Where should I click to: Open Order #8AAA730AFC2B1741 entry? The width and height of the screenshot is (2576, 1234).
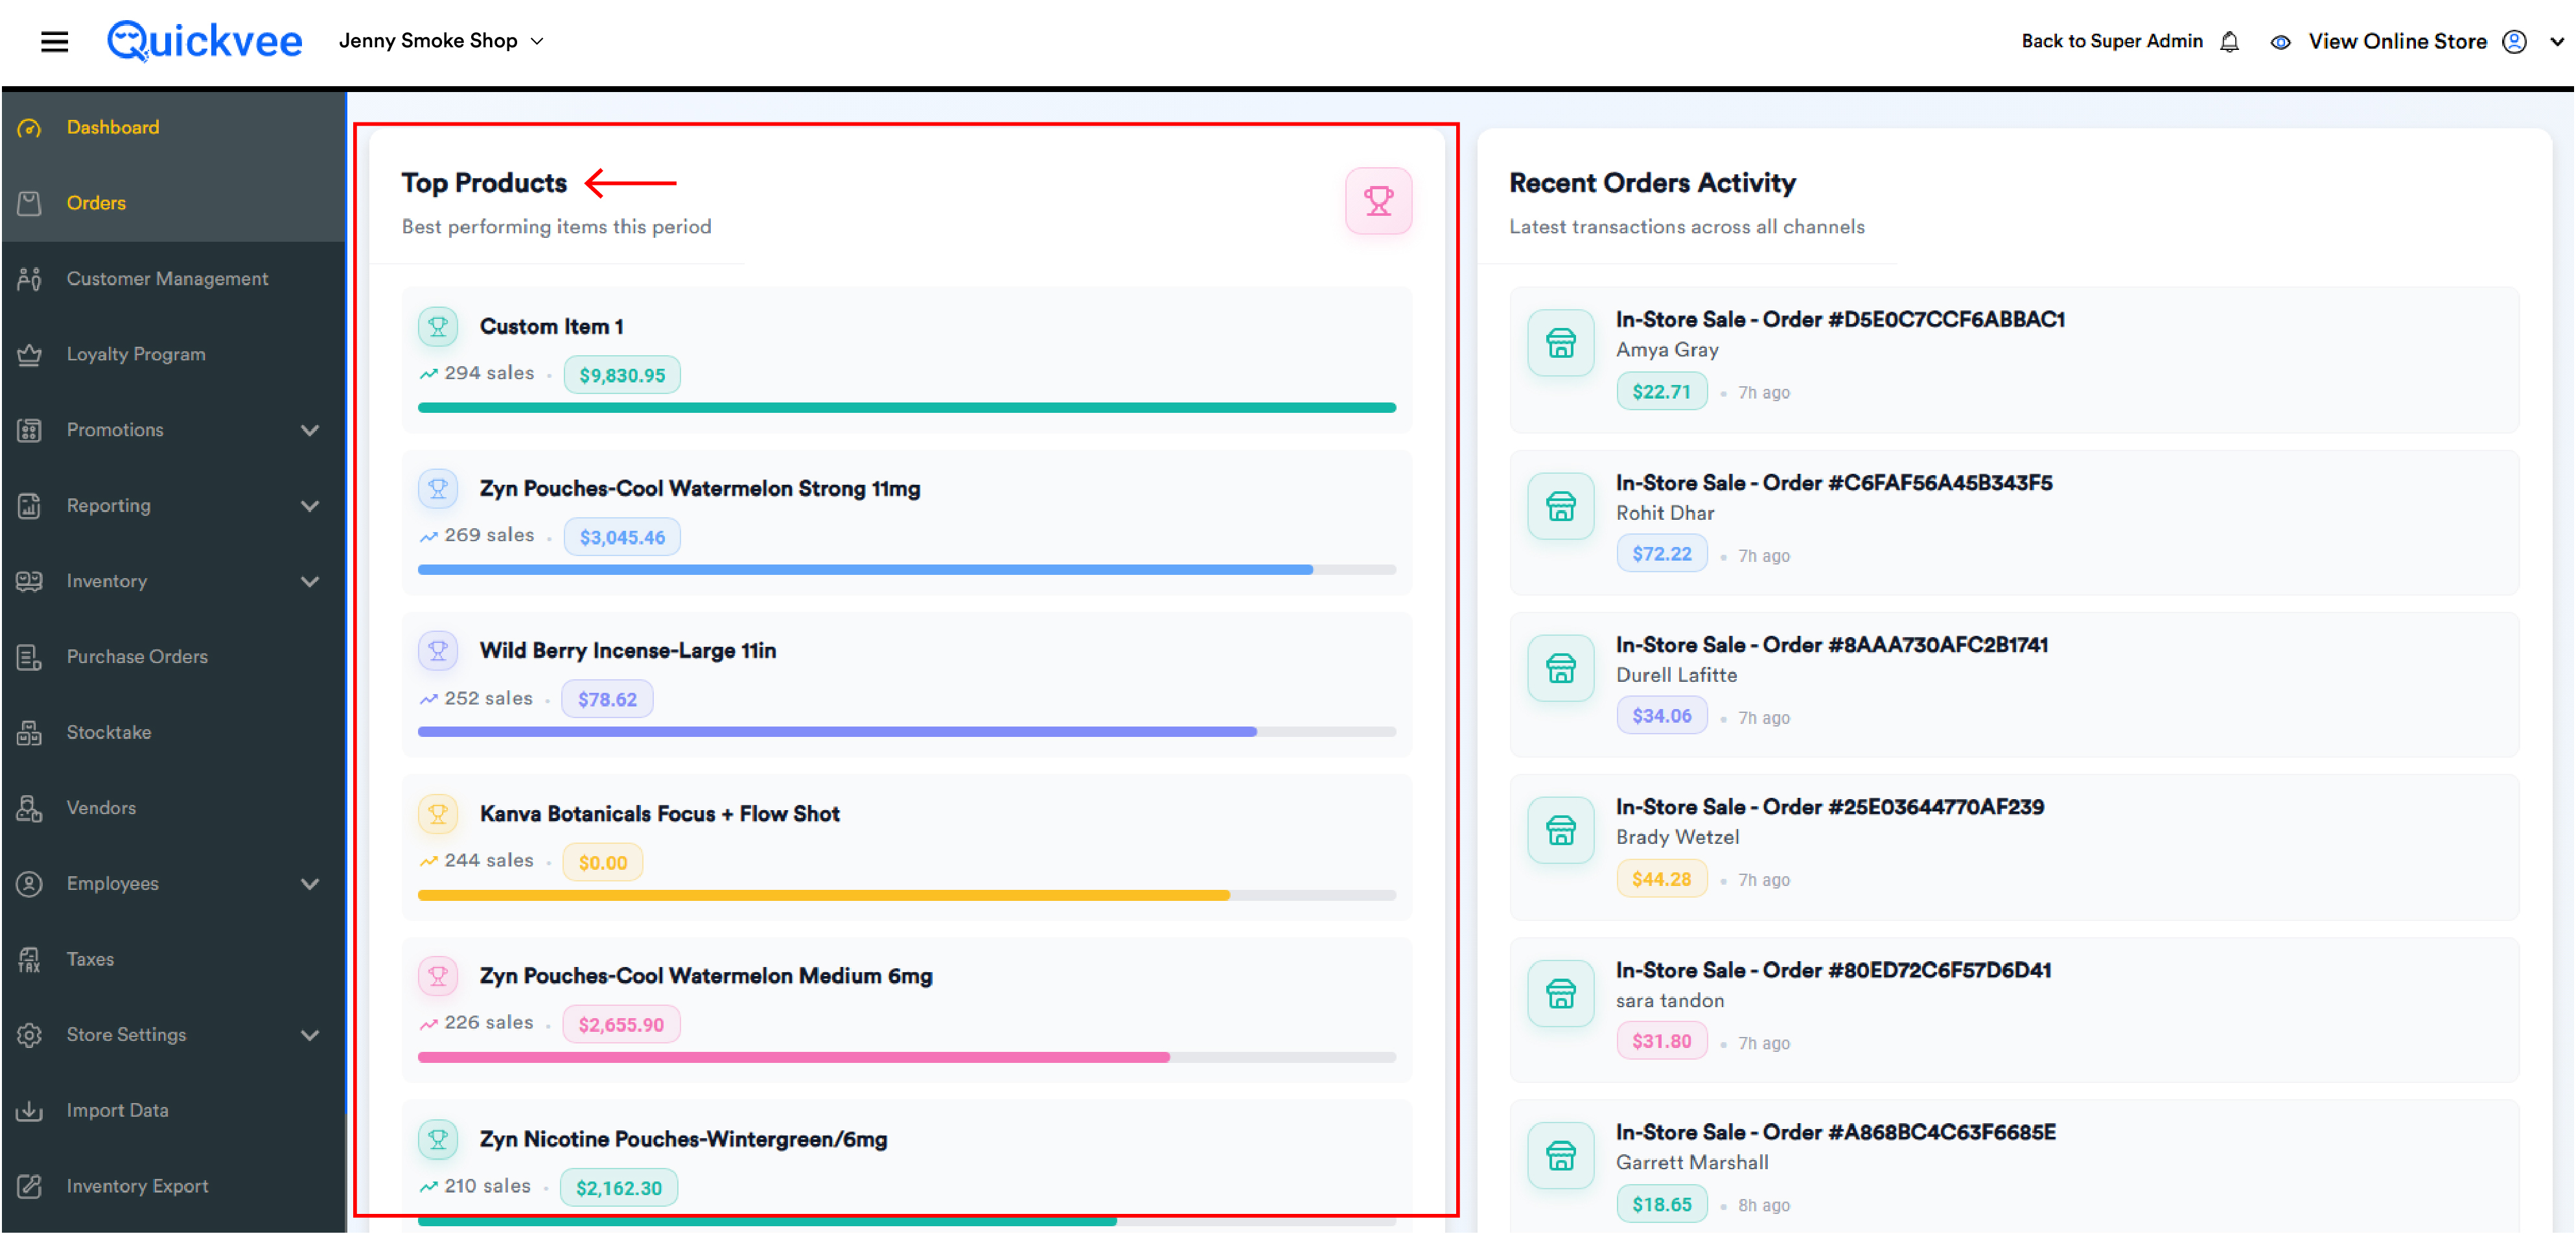click(x=2013, y=685)
